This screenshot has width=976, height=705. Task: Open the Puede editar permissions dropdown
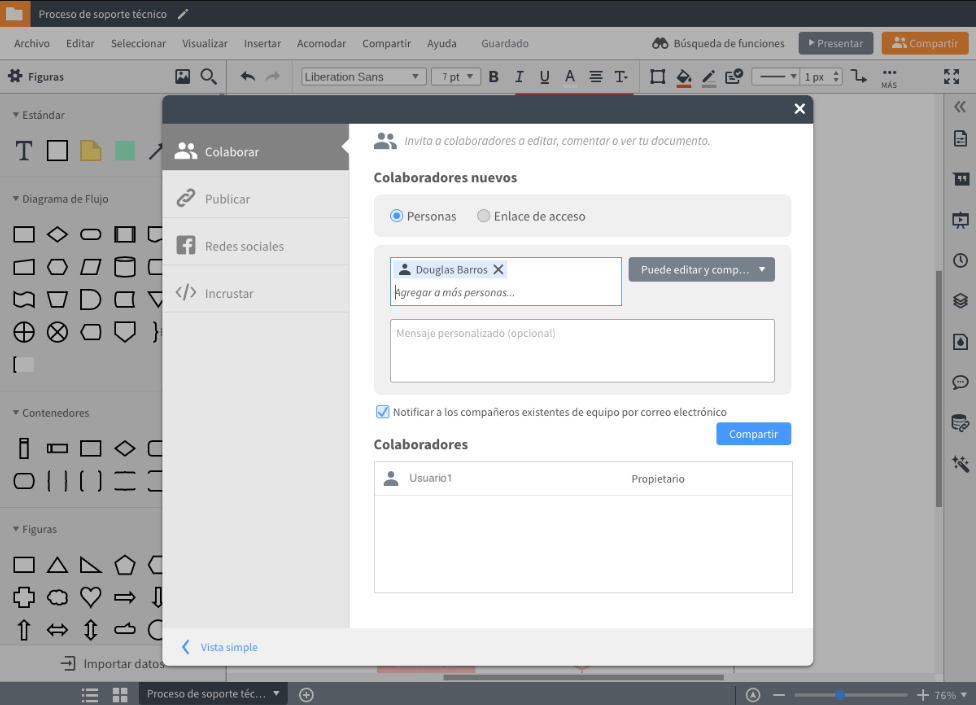(x=700, y=269)
